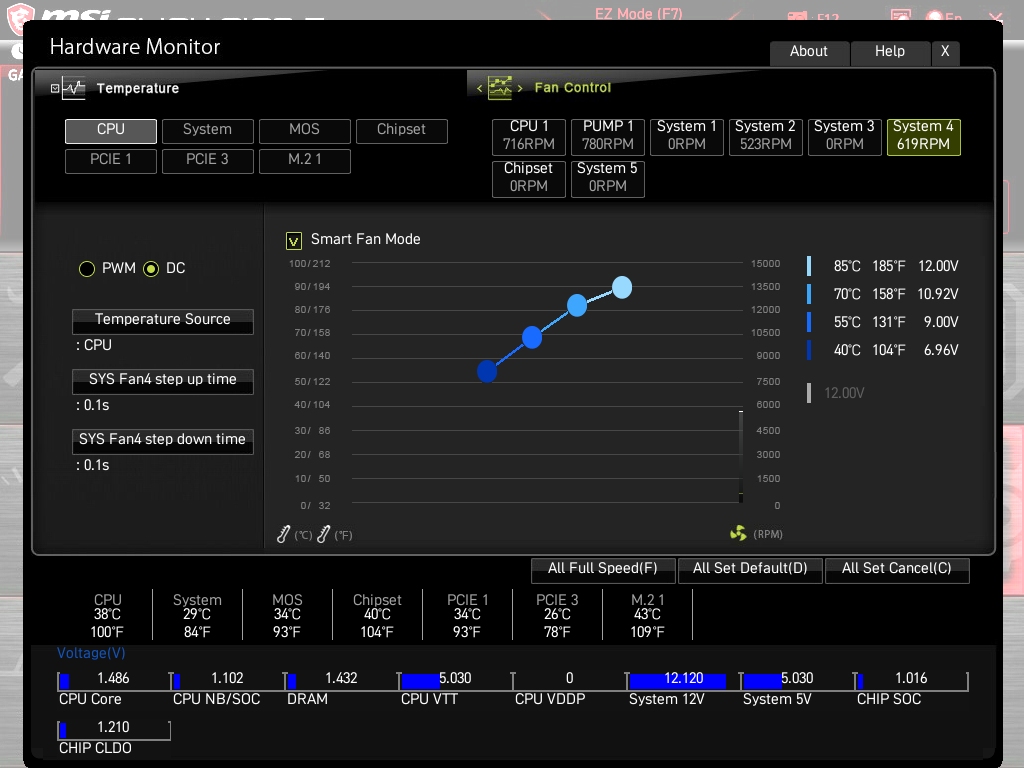The width and height of the screenshot is (1024, 768).
Task: Choose the System 3 fan
Action: (x=844, y=136)
